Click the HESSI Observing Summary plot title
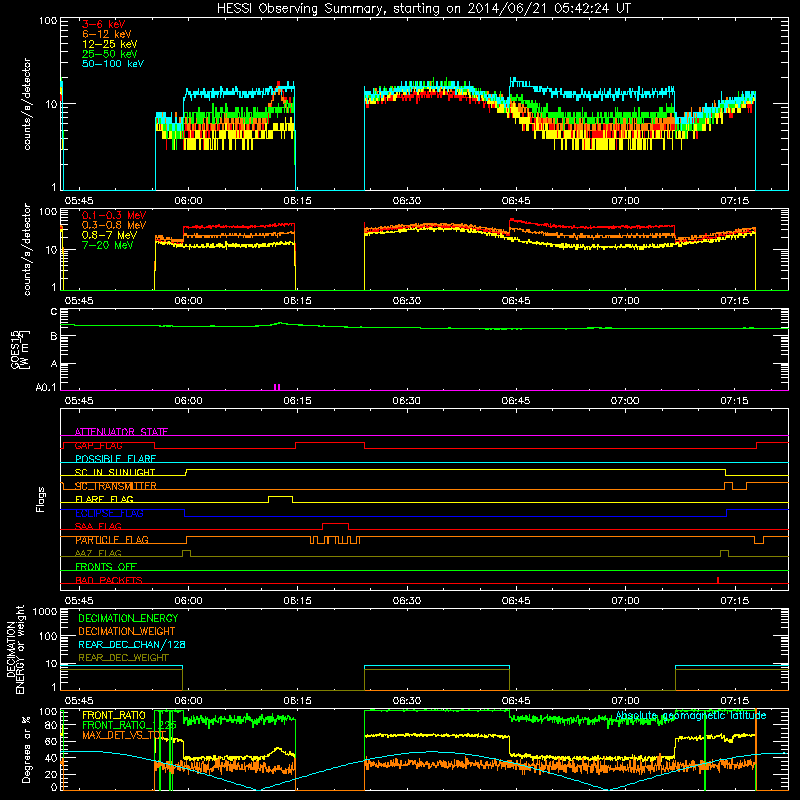 click(x=424, y=8)
